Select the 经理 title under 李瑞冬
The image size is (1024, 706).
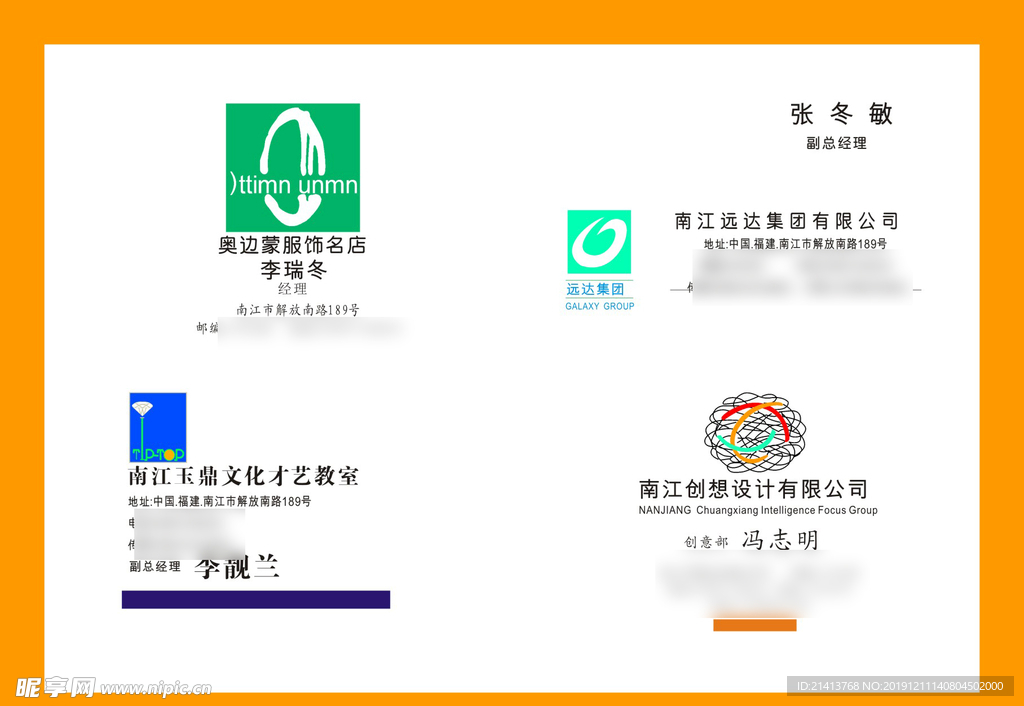[293, 290]
